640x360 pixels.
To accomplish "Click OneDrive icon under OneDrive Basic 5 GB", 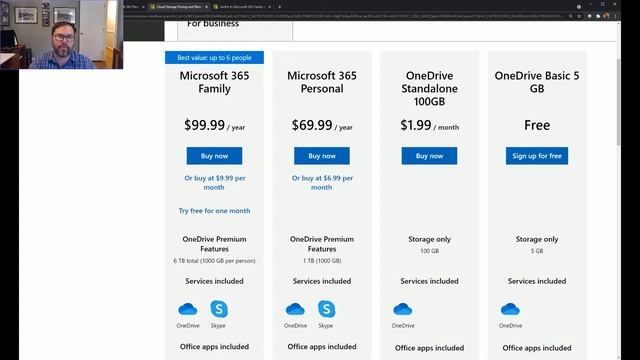I will click(510, 309).
